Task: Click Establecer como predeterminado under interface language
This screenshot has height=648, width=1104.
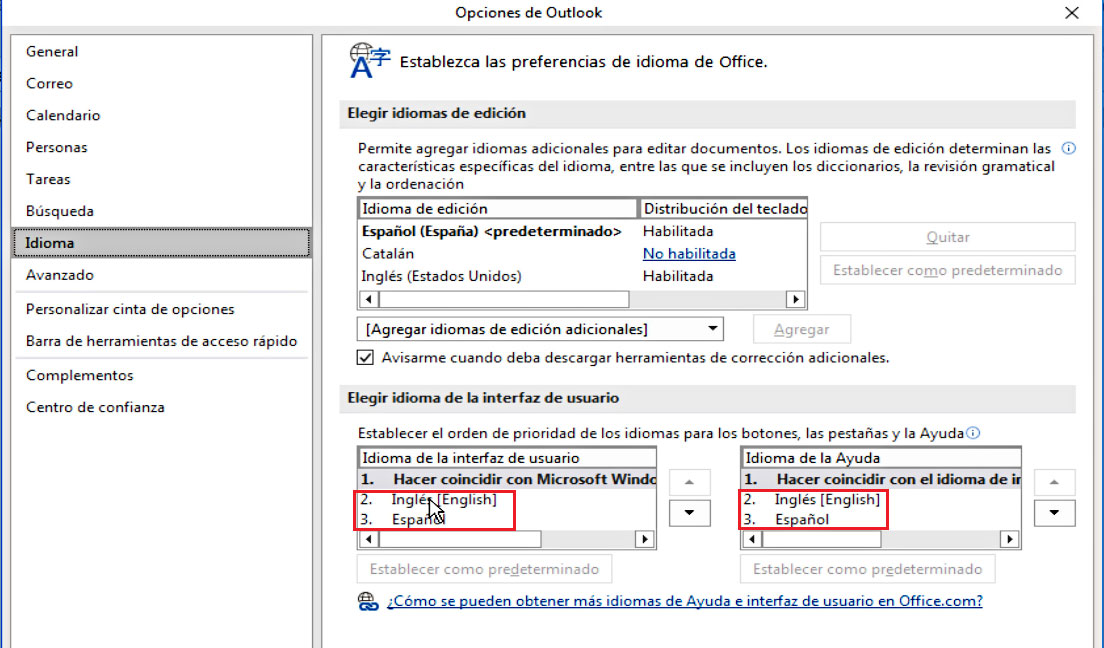Action: point(483,568)
